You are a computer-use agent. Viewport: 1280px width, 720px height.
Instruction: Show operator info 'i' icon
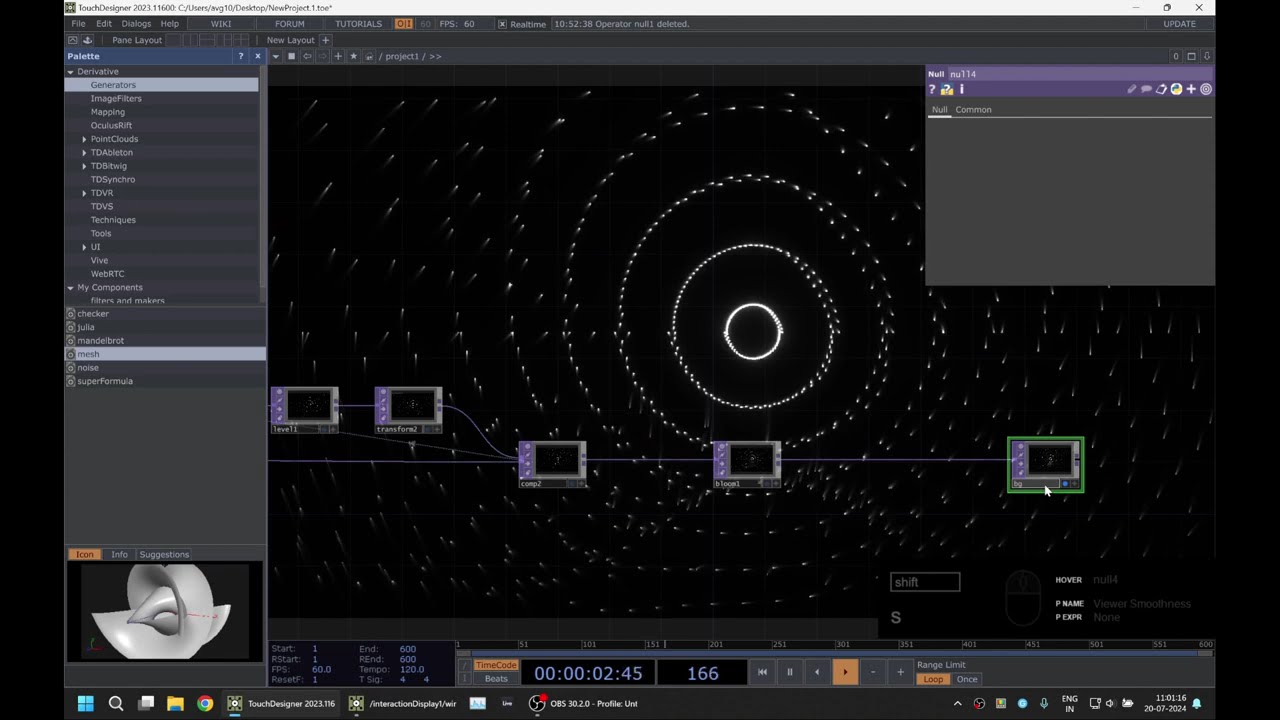click(x=961, y=89)
